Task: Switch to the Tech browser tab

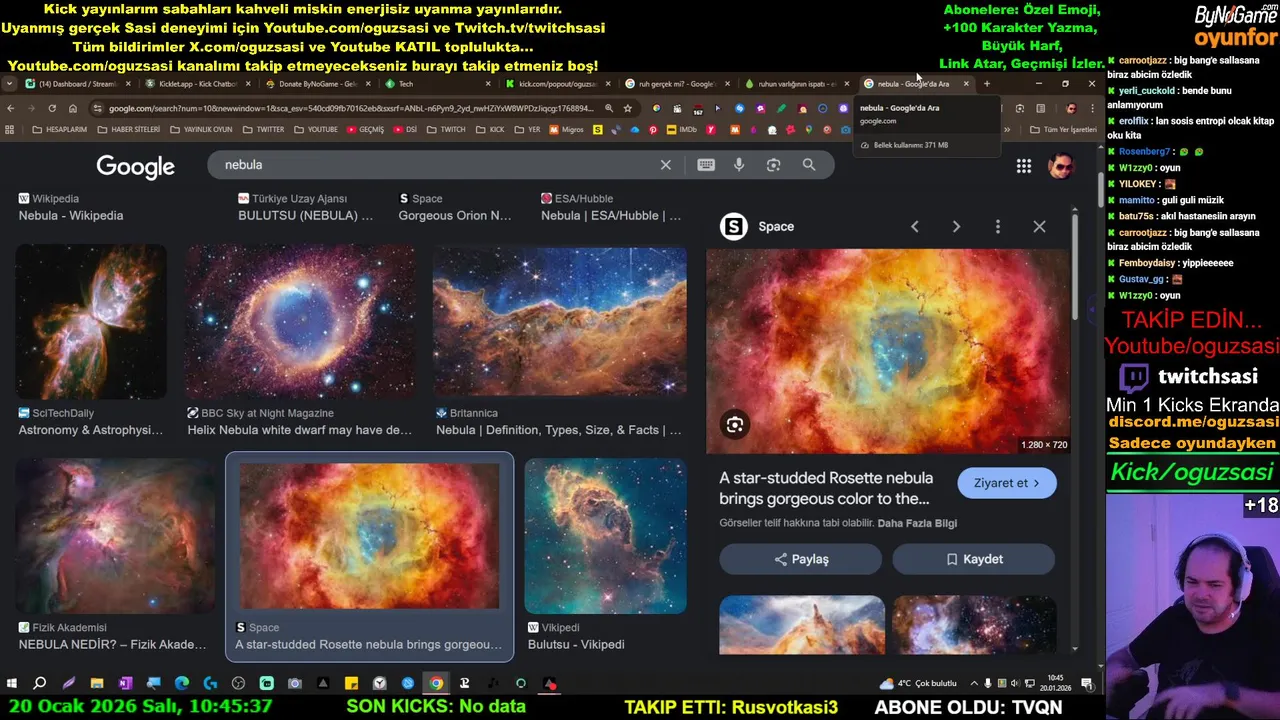Action: coord(436,84)
